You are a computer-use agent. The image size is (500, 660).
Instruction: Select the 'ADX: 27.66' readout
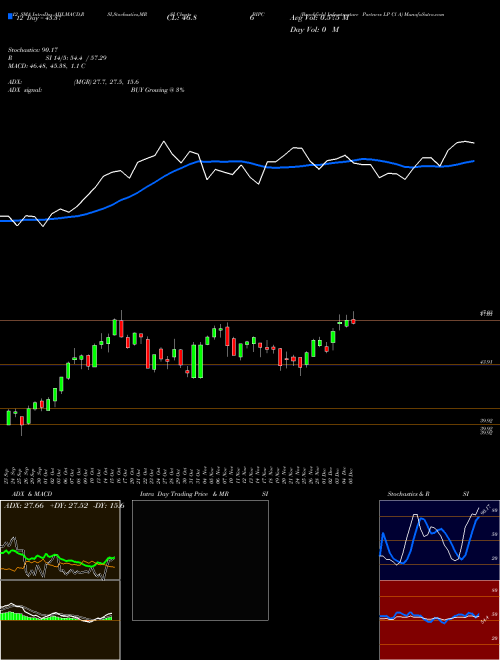pyautogui.click(x=22, y=506)
